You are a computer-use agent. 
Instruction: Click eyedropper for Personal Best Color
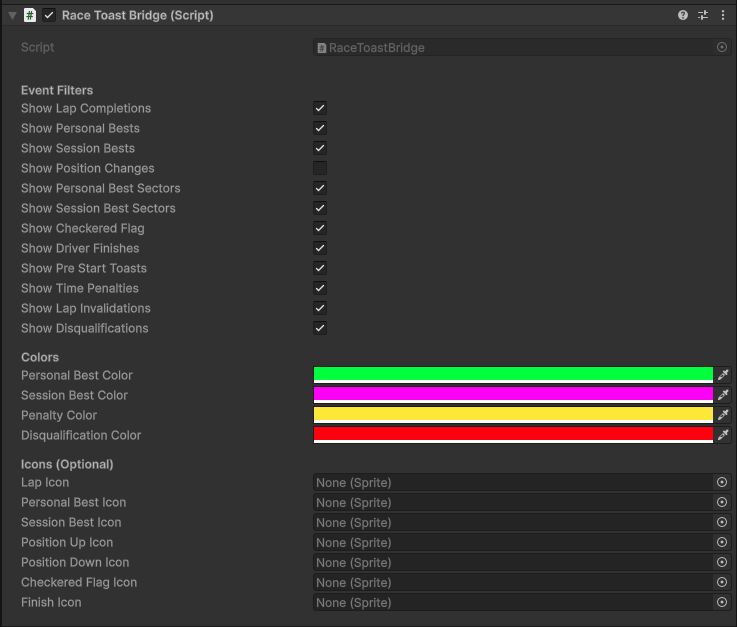723,375
